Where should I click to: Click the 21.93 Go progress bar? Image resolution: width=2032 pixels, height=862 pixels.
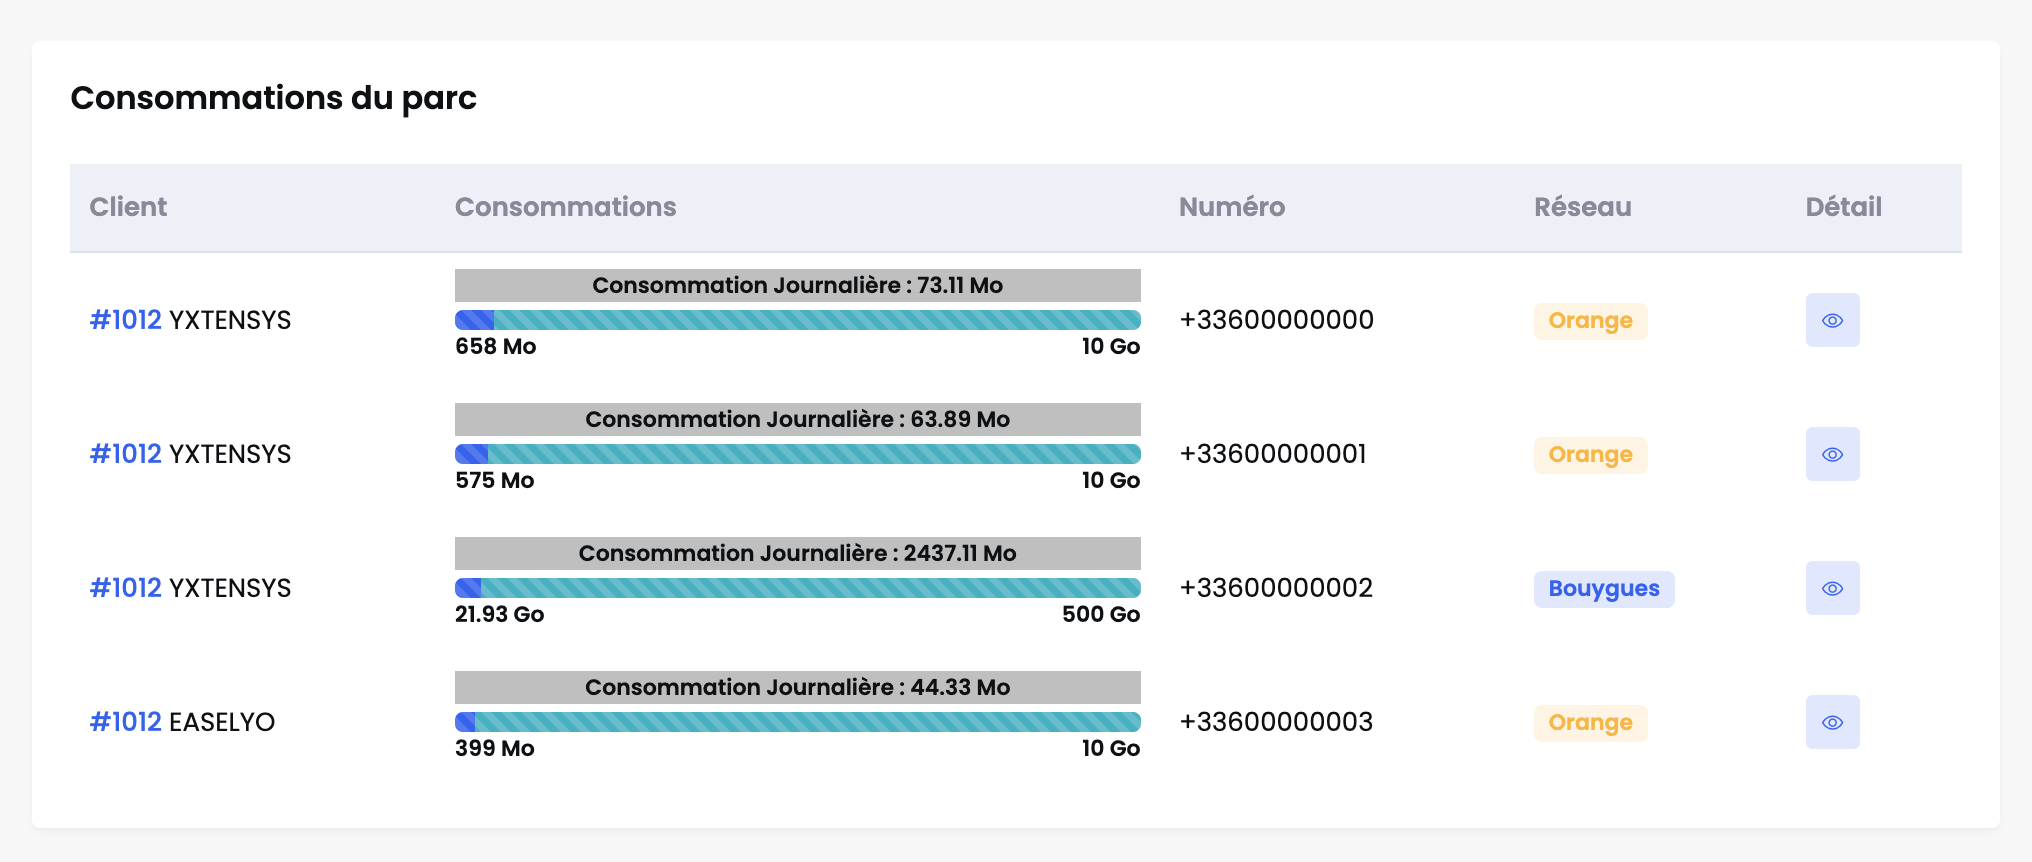pyautogui.click(x=798, y=588)
